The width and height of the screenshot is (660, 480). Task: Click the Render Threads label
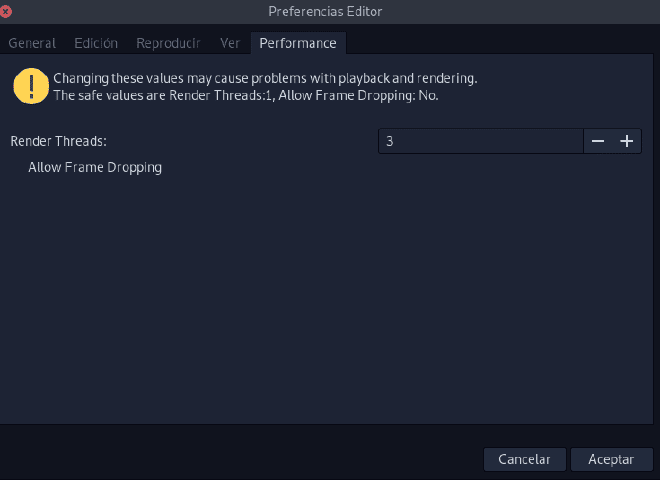(59, 141)
